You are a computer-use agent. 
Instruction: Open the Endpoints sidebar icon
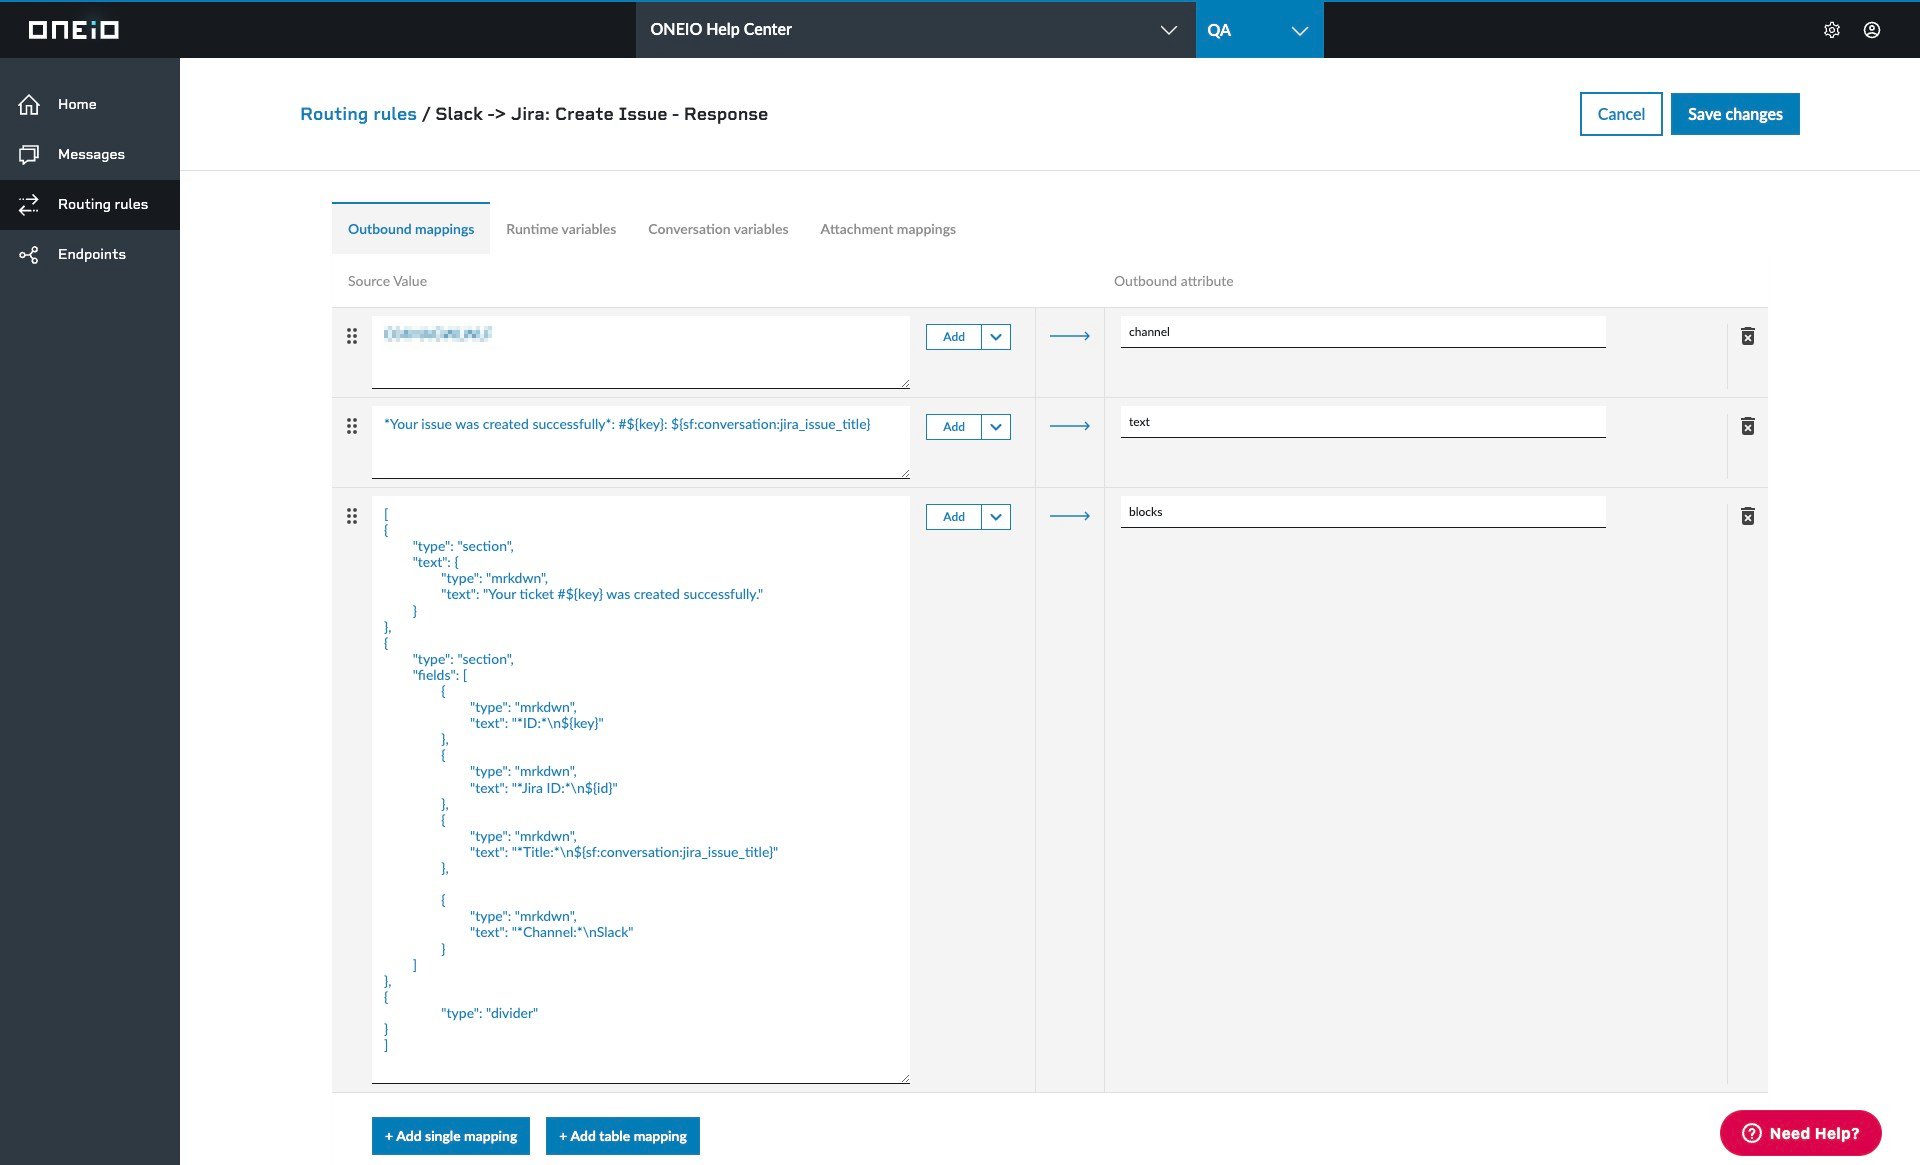point(30,254)
